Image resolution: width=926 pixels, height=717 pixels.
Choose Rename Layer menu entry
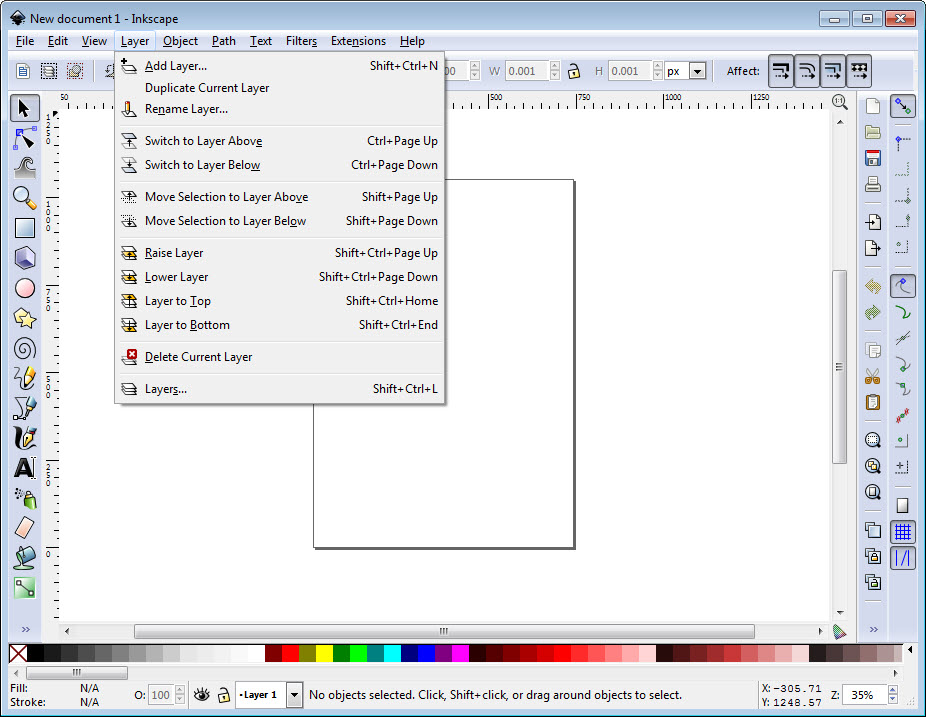pos(279,109)
